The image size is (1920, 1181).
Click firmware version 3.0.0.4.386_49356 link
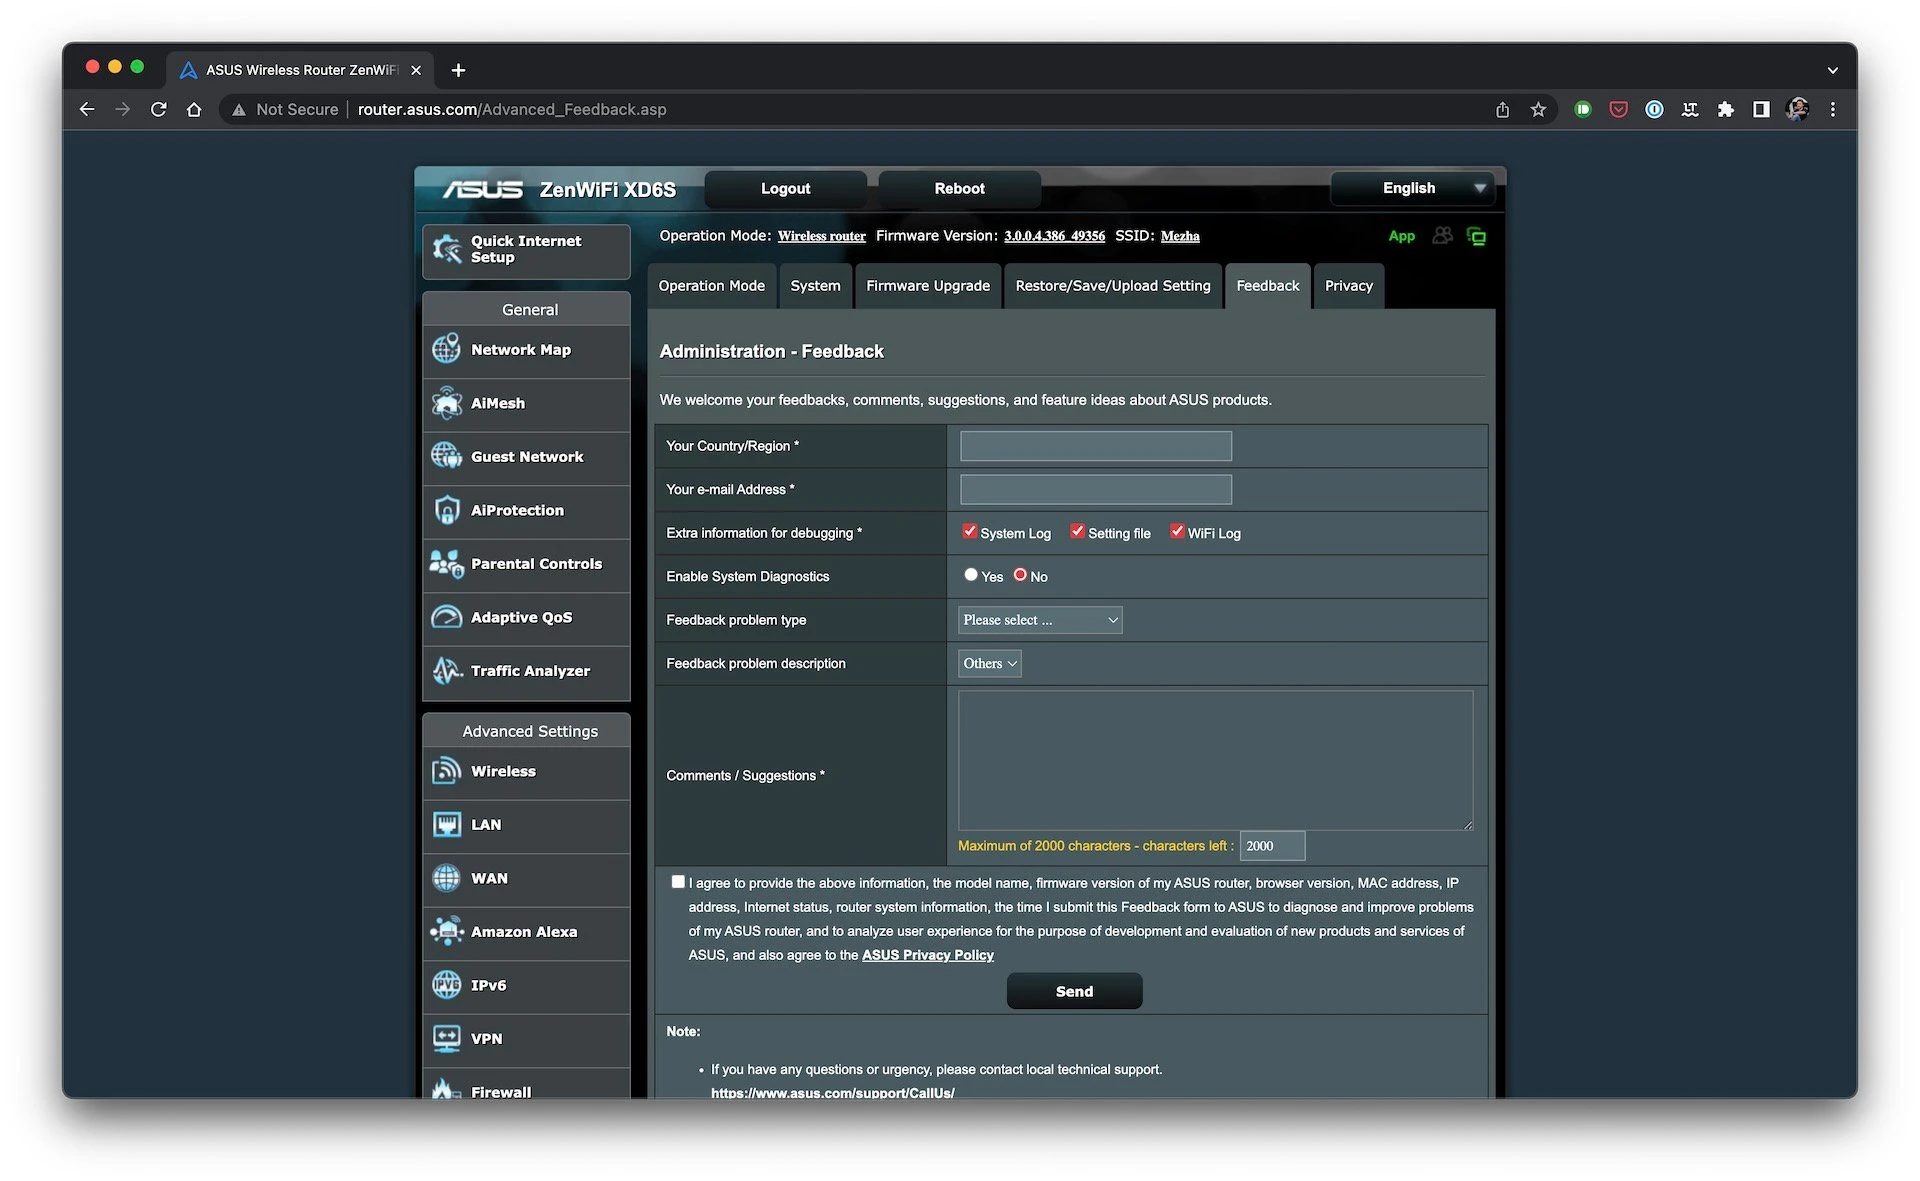[x=1054, y=236]
